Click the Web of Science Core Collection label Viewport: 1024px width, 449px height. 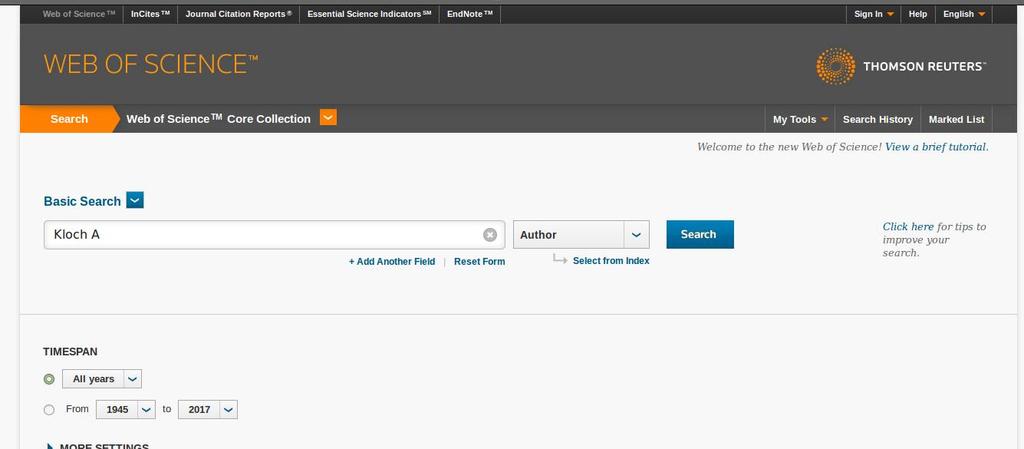(x=218, y=119)
